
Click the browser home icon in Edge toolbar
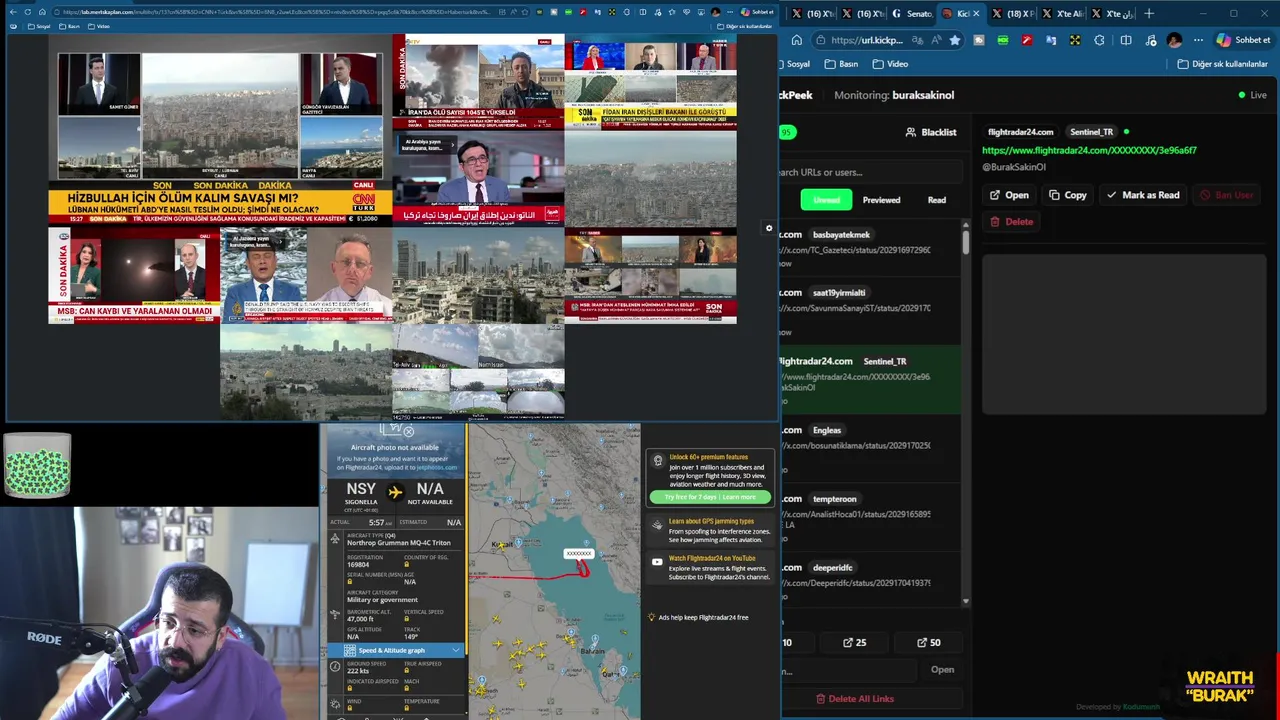(x=797, y=40)
